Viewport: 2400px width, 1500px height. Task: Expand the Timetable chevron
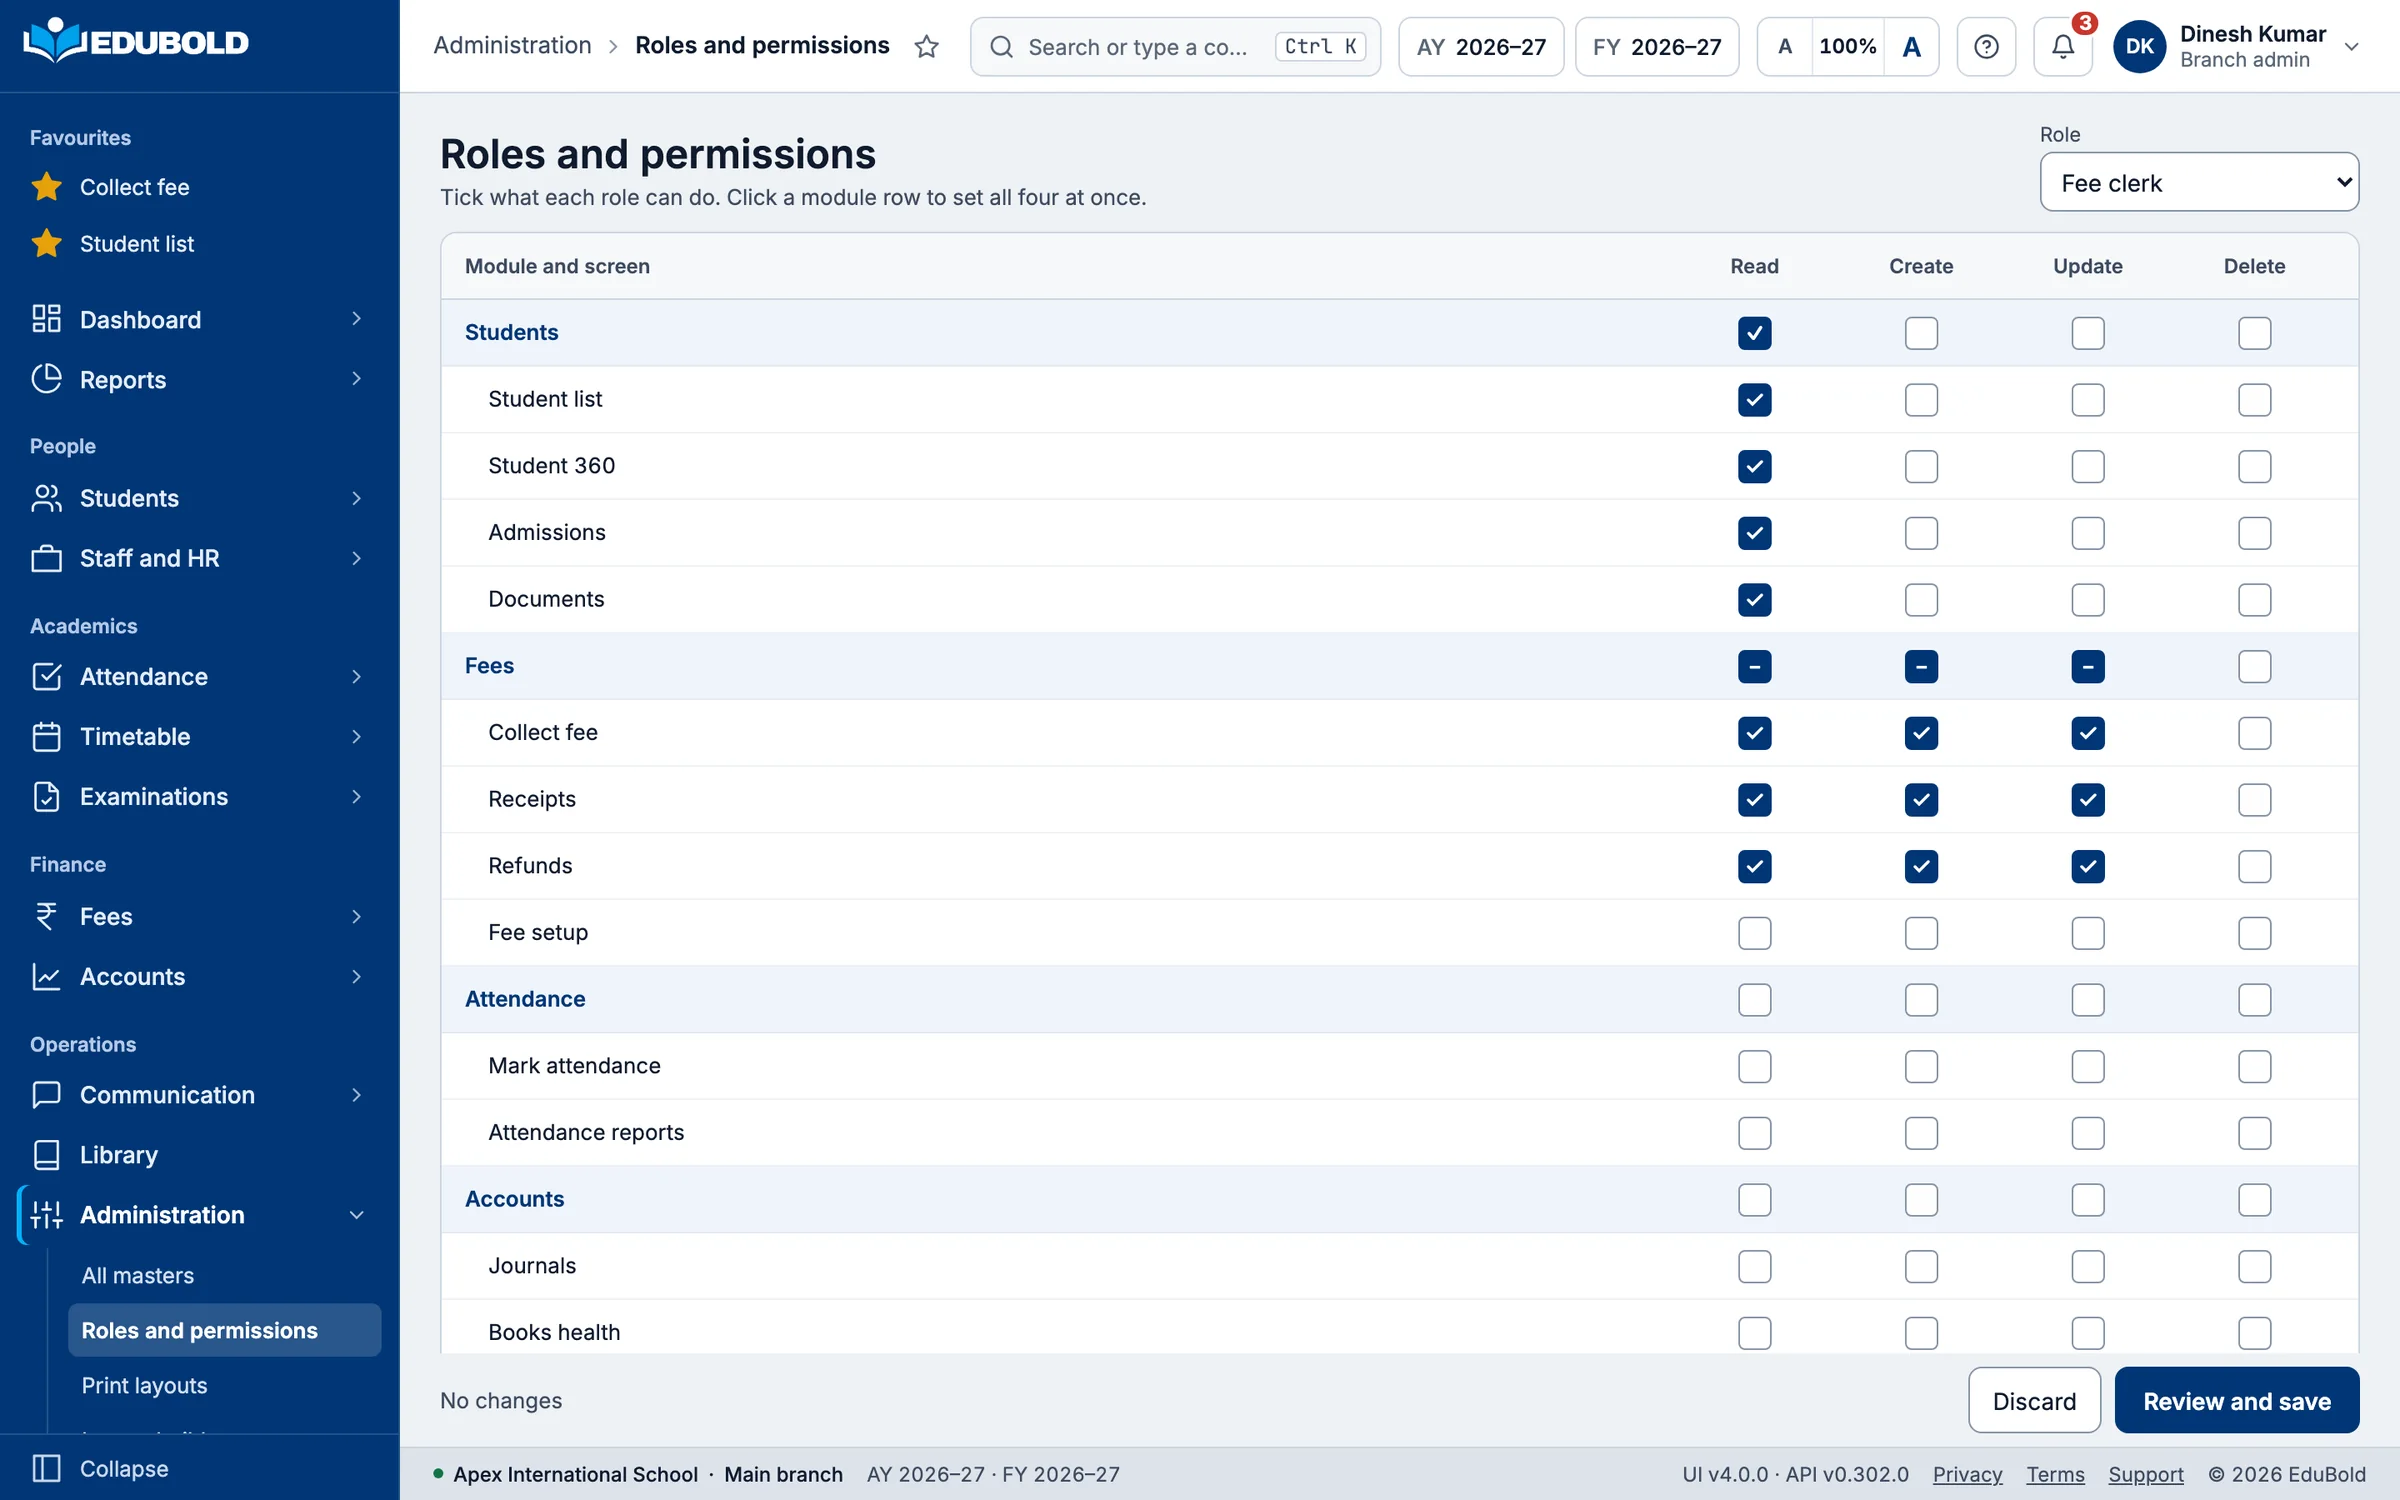356,737
